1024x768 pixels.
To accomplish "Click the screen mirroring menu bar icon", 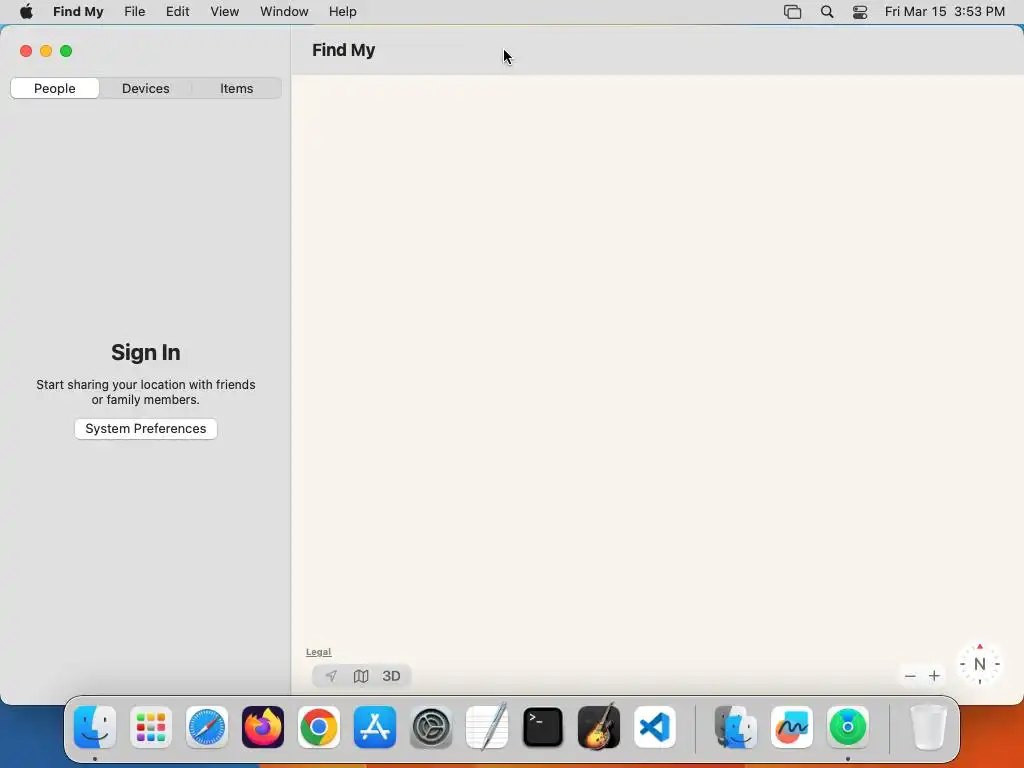I will pyautogui.click(x=792, y=12).
